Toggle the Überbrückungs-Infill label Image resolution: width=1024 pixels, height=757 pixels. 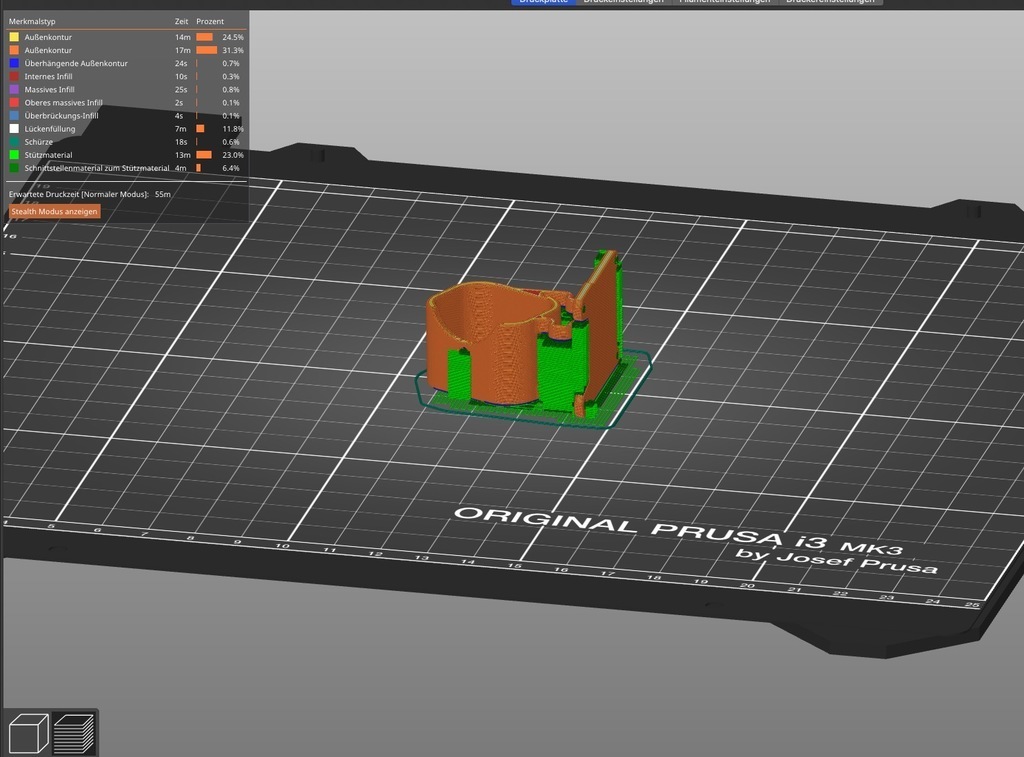(x=61, y=116)
